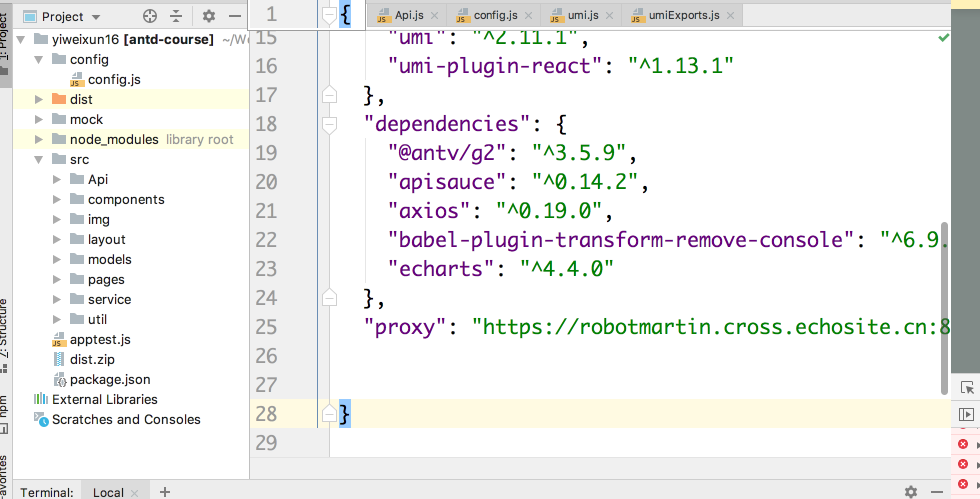The image size is (980, 499).
Task: Hide the Project panel with minus icon
Action: [x=235, y=16]
